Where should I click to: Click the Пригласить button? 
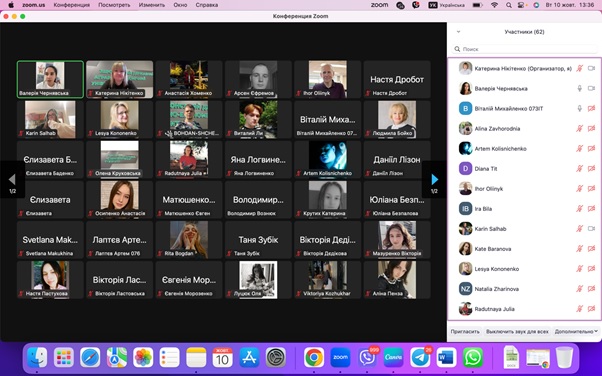(x=465, y=331)
